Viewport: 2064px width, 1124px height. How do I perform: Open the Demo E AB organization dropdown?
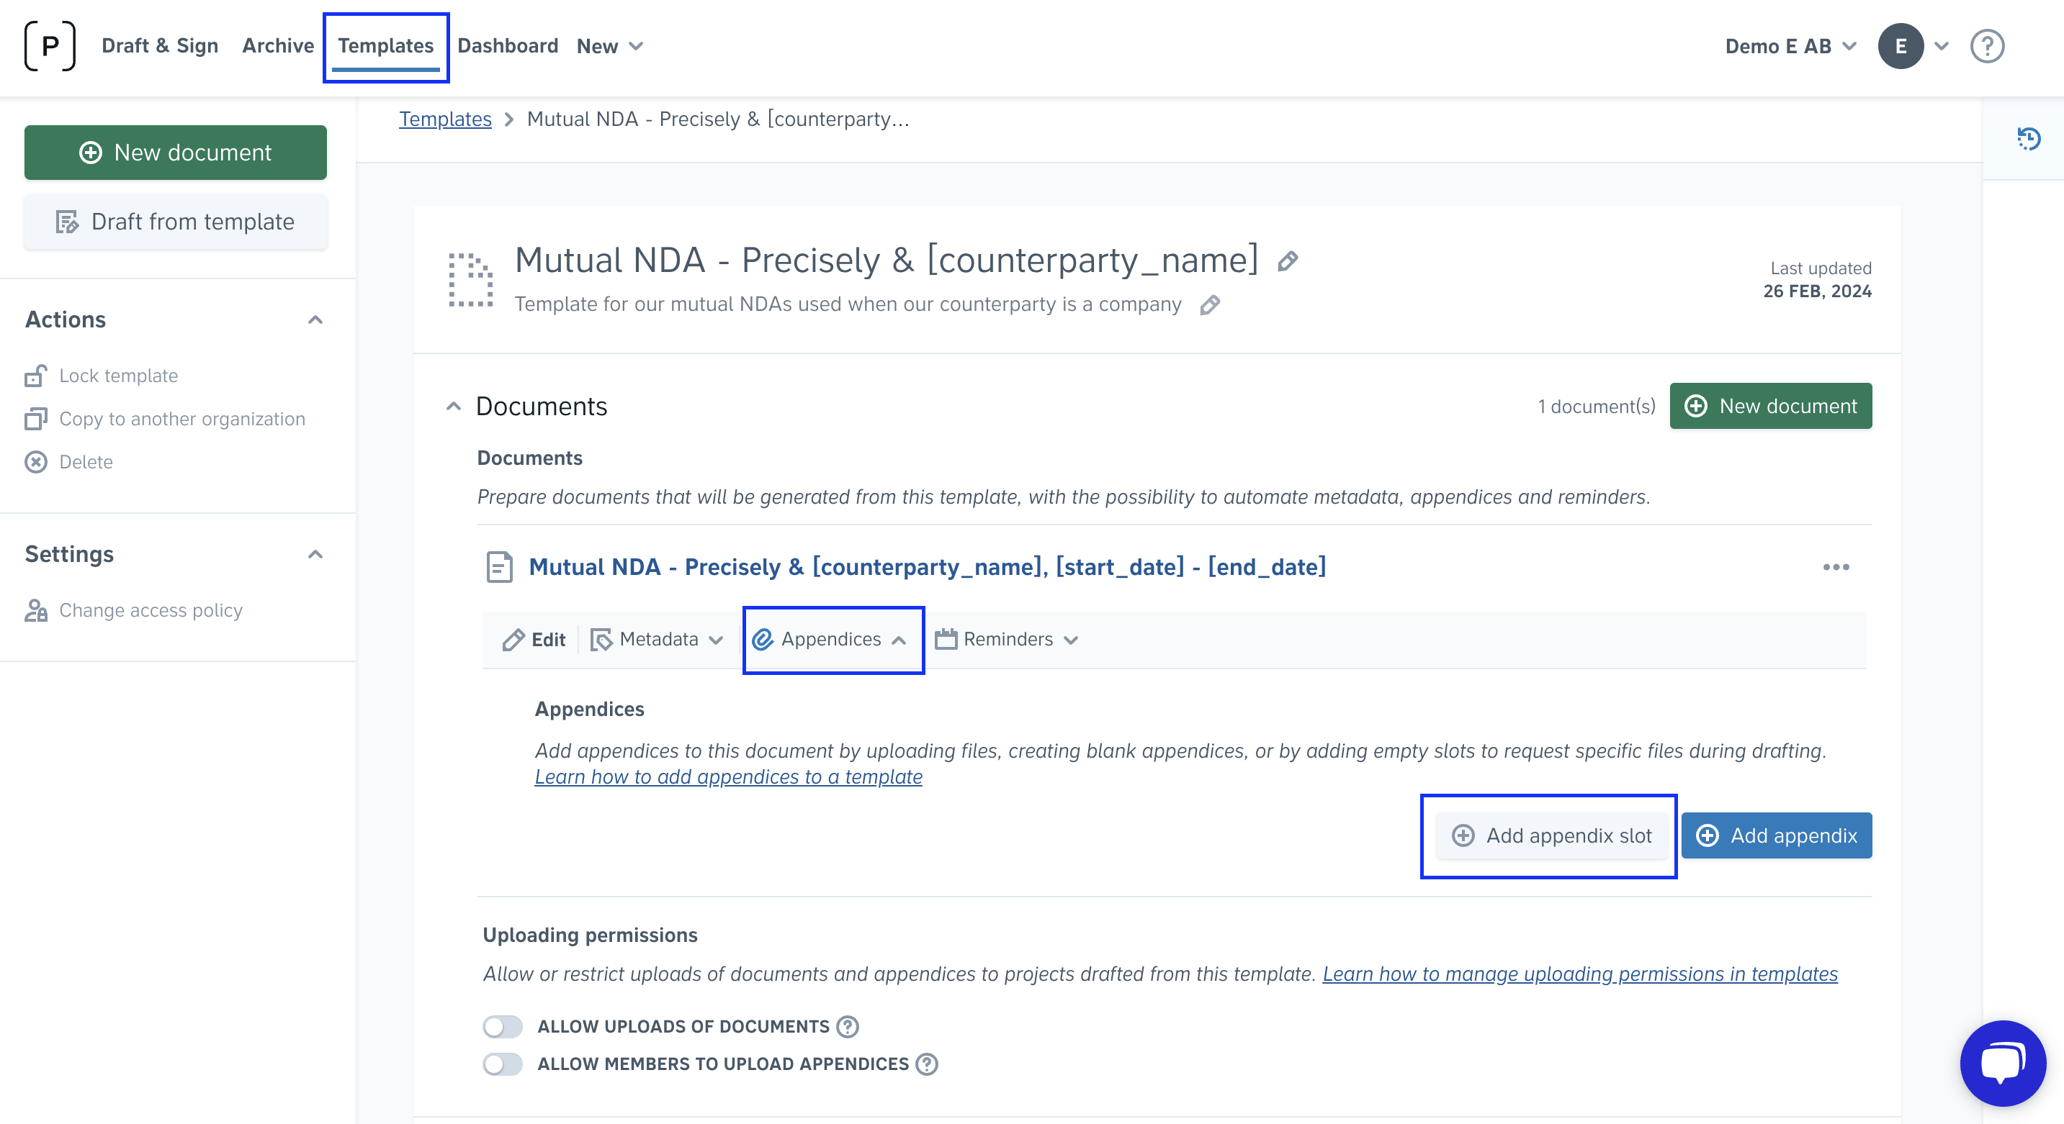click(1788, 45)
